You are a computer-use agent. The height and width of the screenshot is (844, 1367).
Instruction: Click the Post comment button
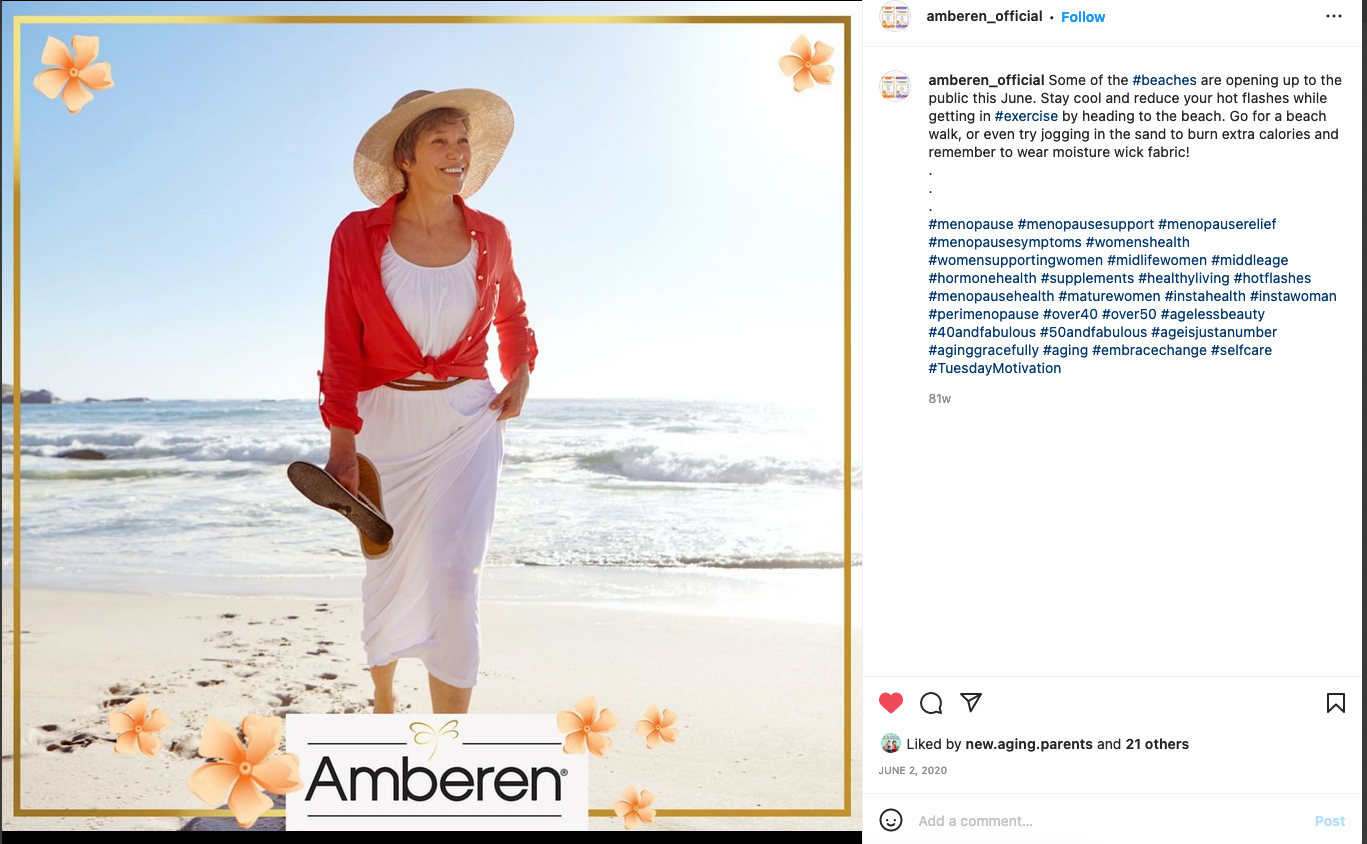[1330, 821]
